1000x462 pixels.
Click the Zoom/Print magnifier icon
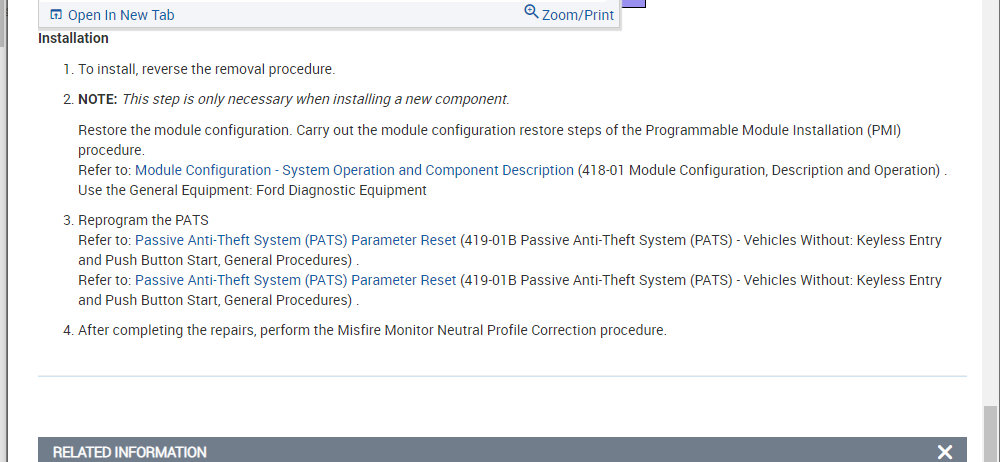531,13
